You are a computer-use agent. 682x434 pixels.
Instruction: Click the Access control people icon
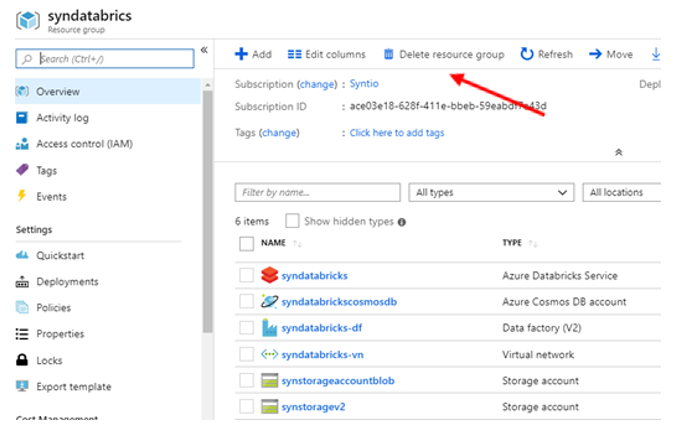coord(22,144)
